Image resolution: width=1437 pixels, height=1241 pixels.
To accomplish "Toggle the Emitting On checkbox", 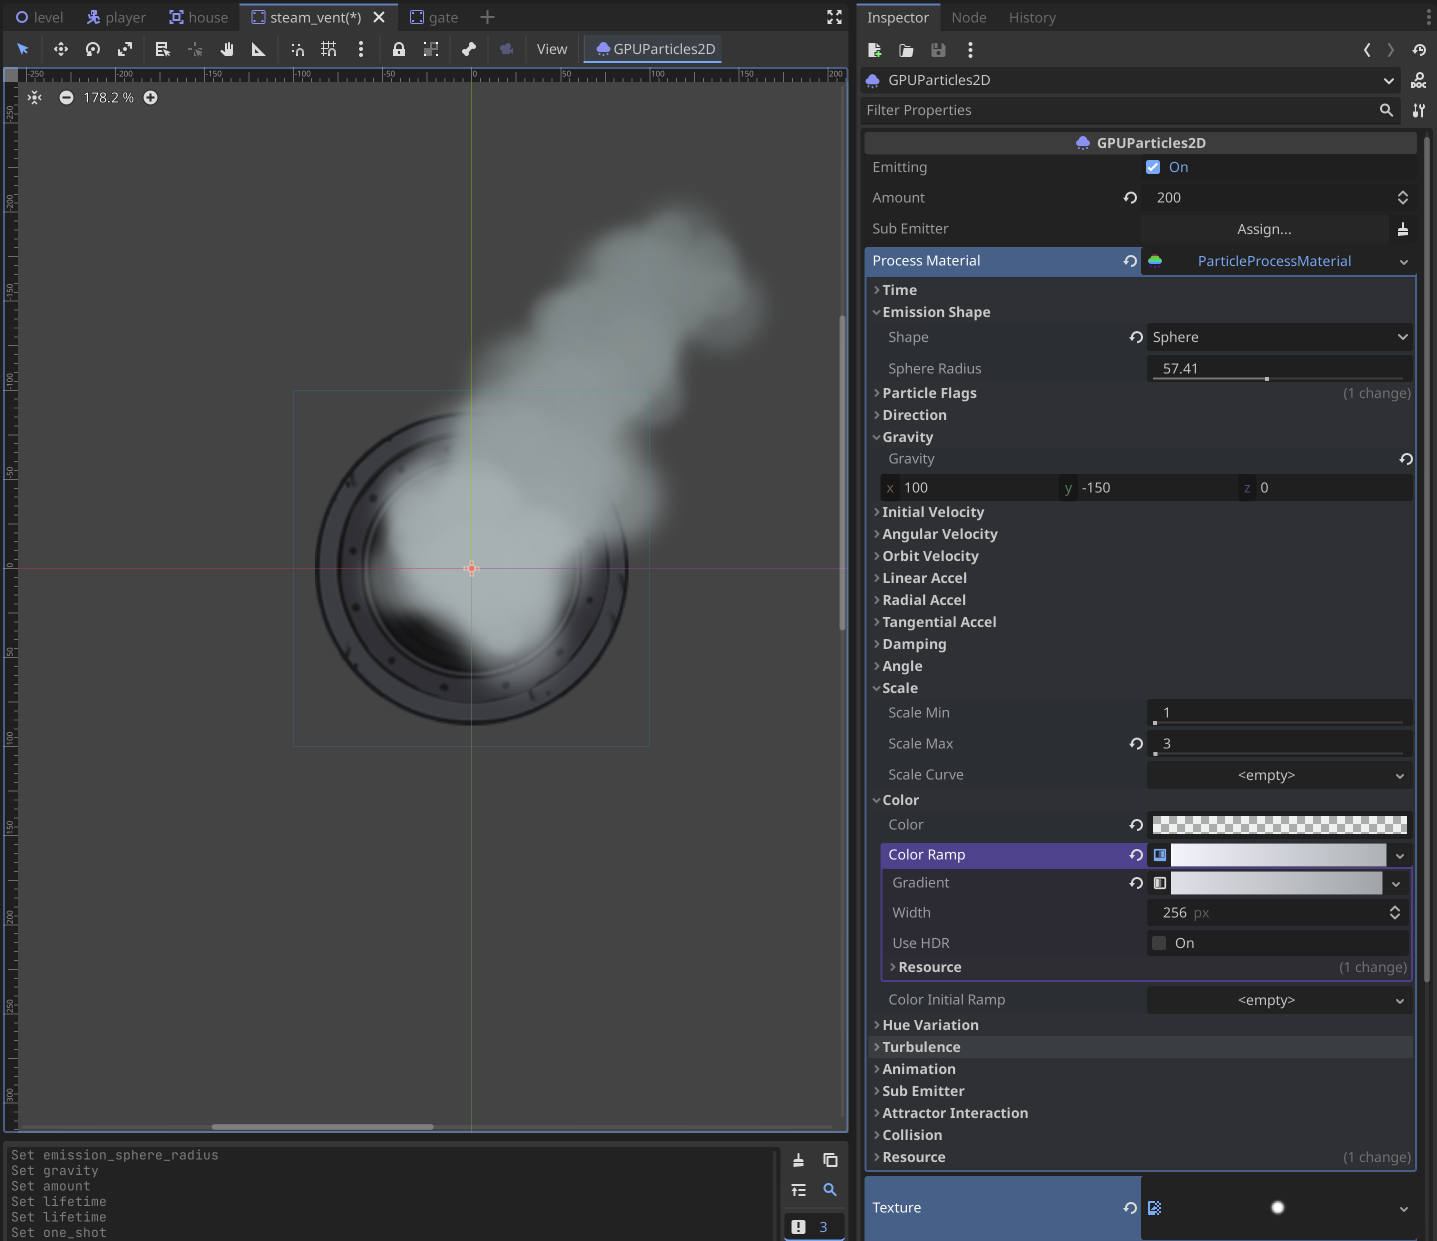I will [x=1153, y=167].
